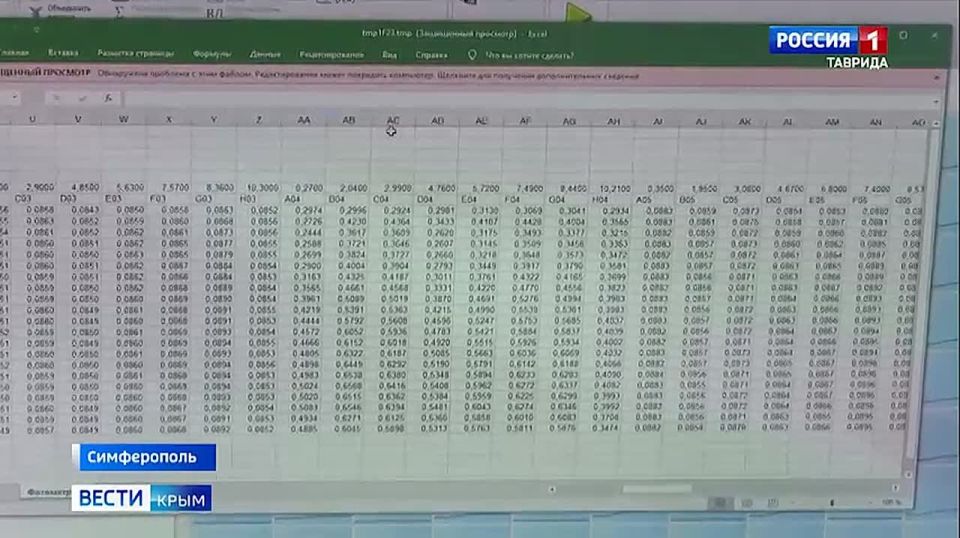Switch to Разметка страницы tab

tap(136, 53)
